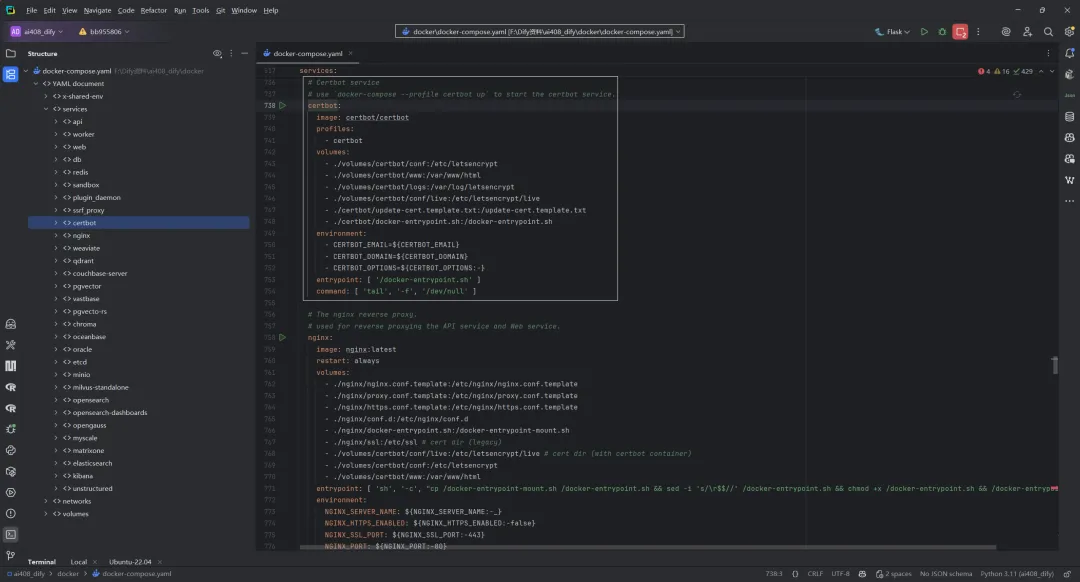Open the ai408_dify project dropdown
The height and width of the screenshot is (582, 1080).
coord(37,32)
